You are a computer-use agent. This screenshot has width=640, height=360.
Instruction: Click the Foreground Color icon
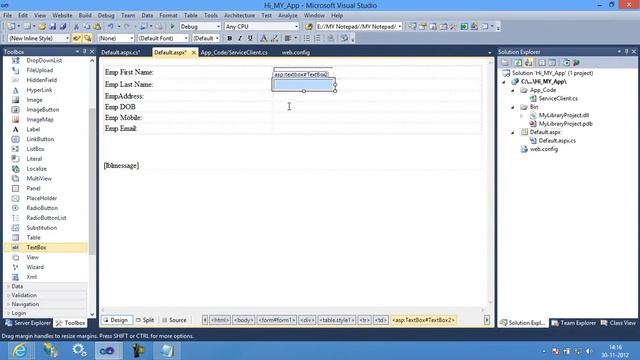tap(264, 38)
